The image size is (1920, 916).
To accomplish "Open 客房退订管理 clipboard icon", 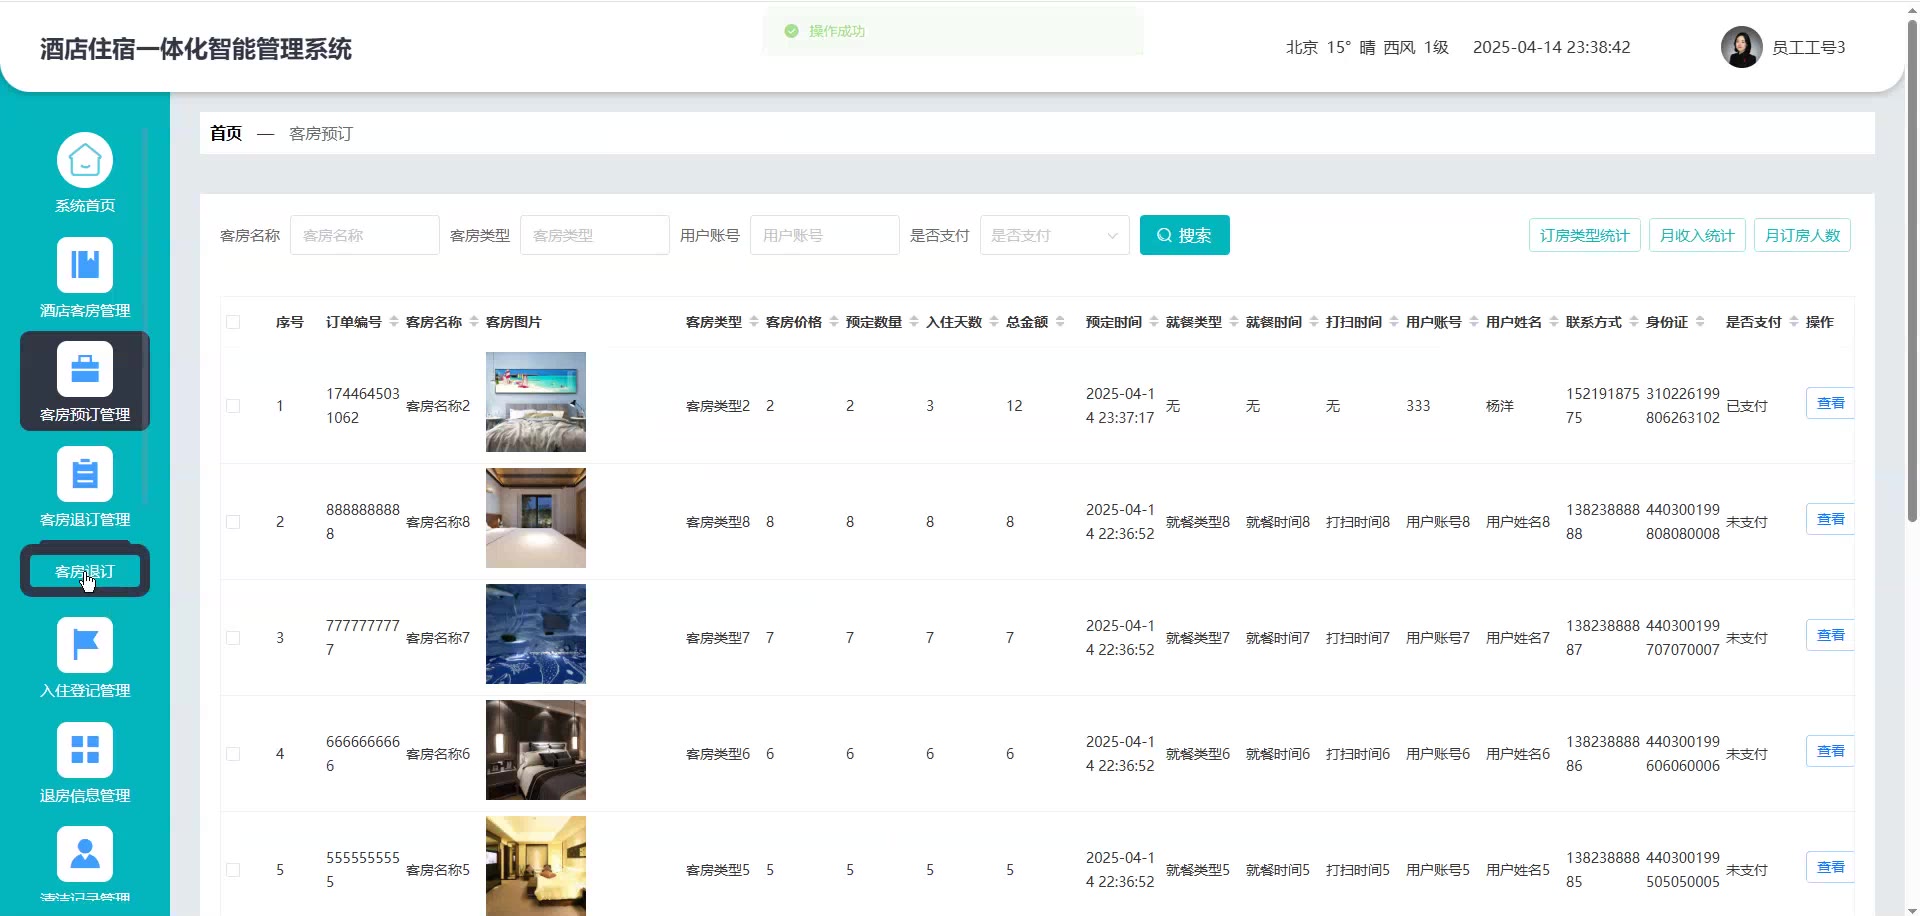I will pyautogui.click(x=85, y=474).
